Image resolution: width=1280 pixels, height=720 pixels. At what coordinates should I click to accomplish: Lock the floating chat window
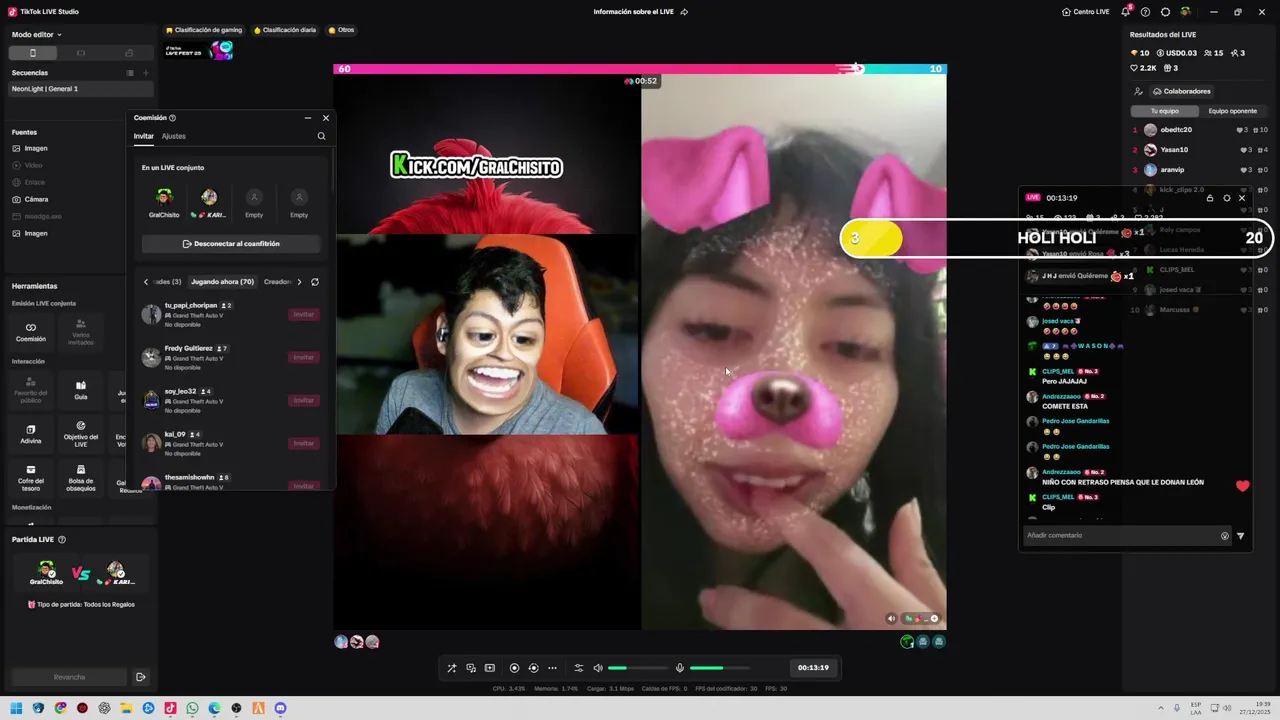pos(1210,198)
